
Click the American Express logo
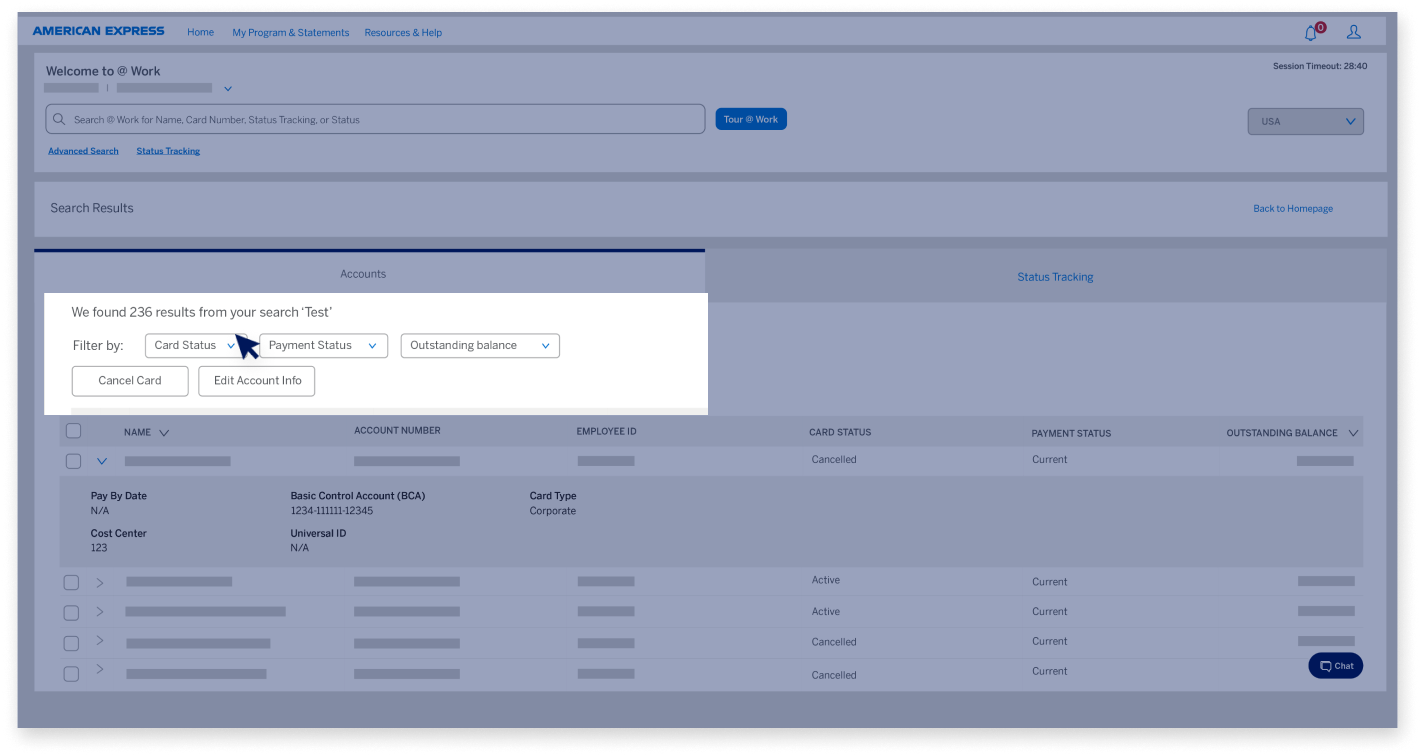pyautogui.click(x=98, y=31)
